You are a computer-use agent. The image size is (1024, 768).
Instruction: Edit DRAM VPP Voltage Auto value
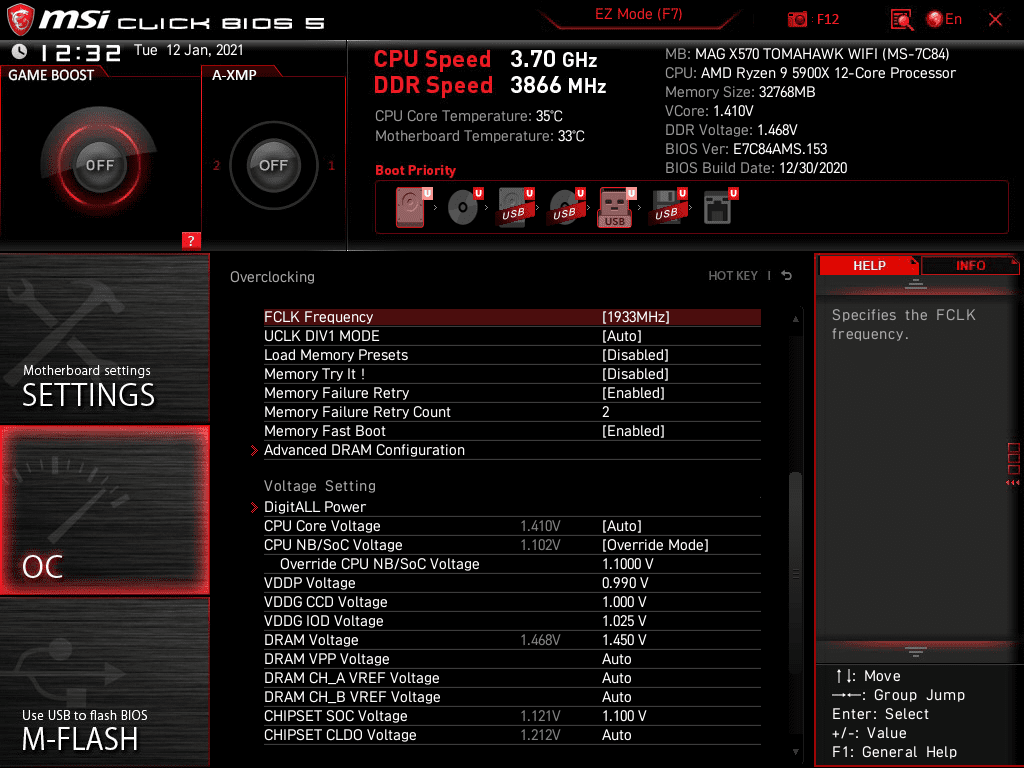512,658
